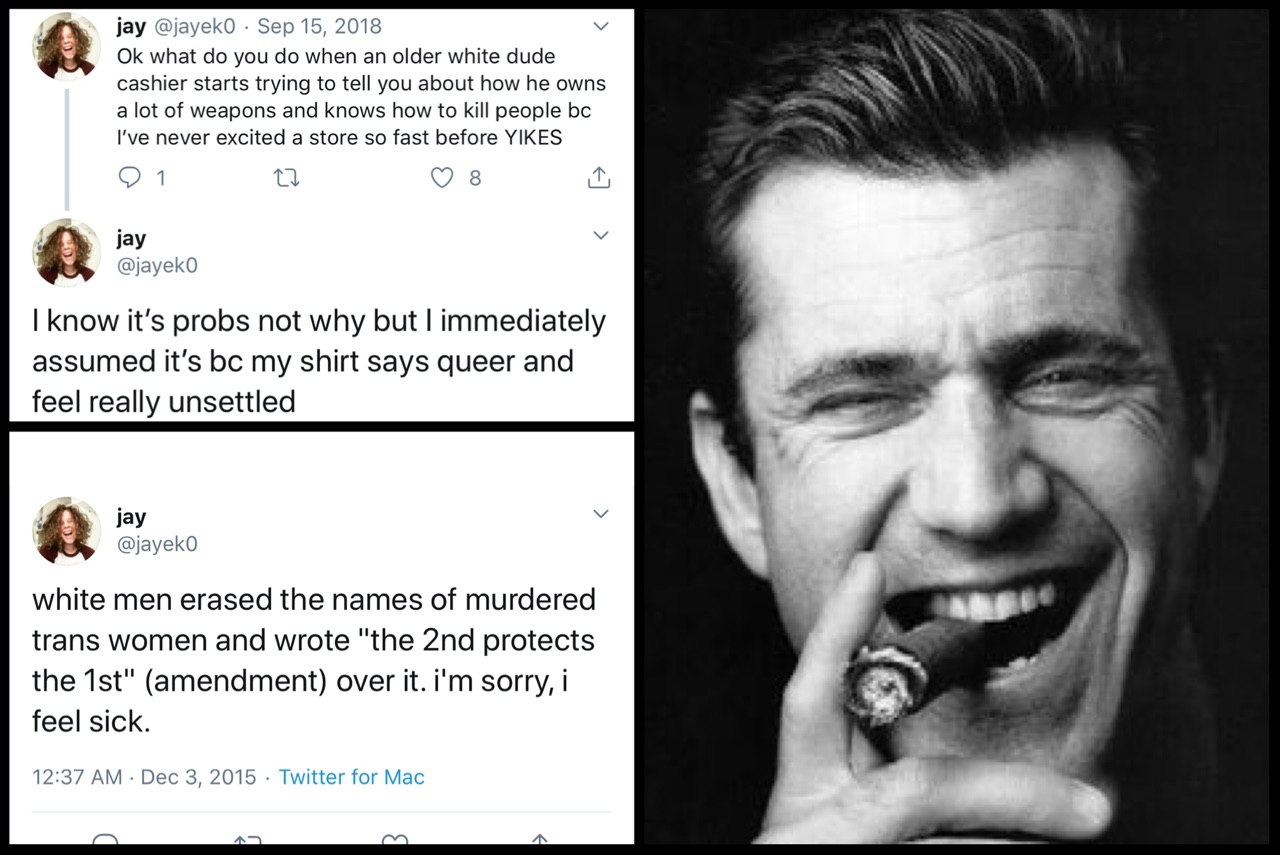
Task: Like the tweet with 8 likes
Action: tap(442, 178)
